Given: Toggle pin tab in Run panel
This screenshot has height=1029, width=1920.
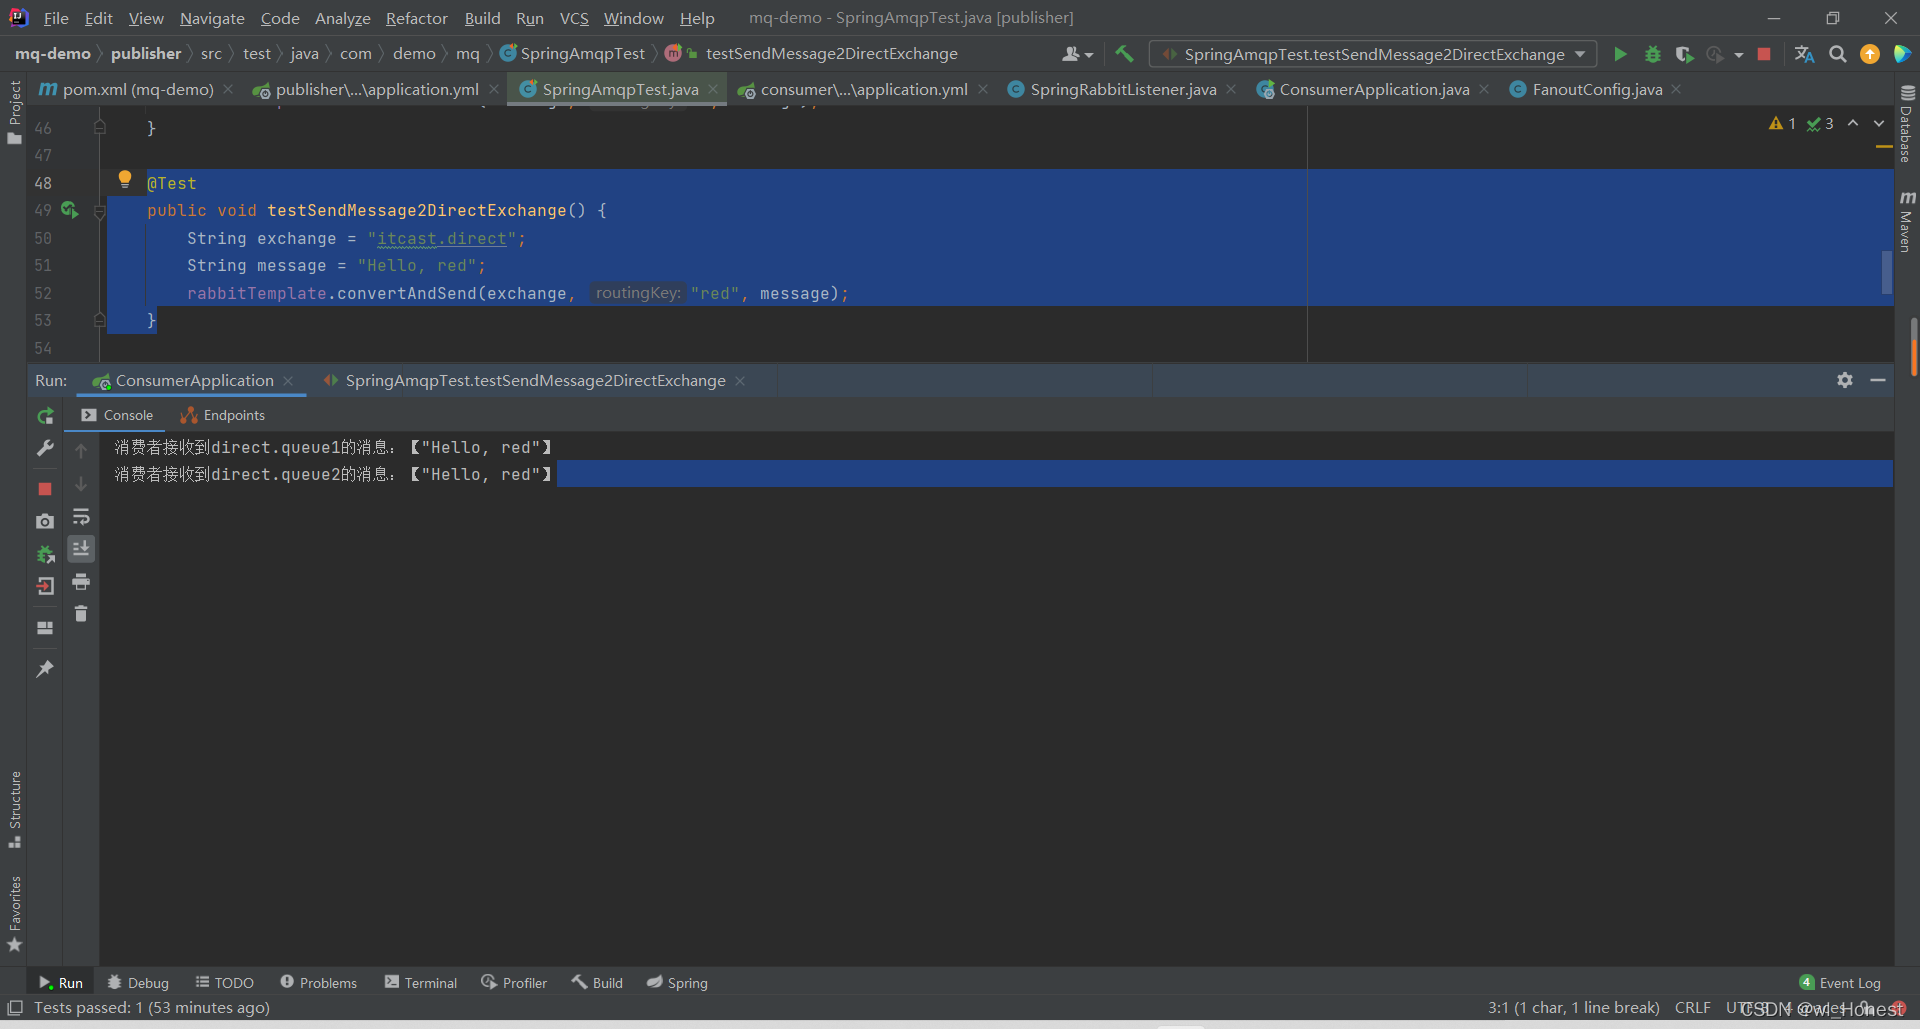Looking at the screenshot, I should tap(45, 669).
